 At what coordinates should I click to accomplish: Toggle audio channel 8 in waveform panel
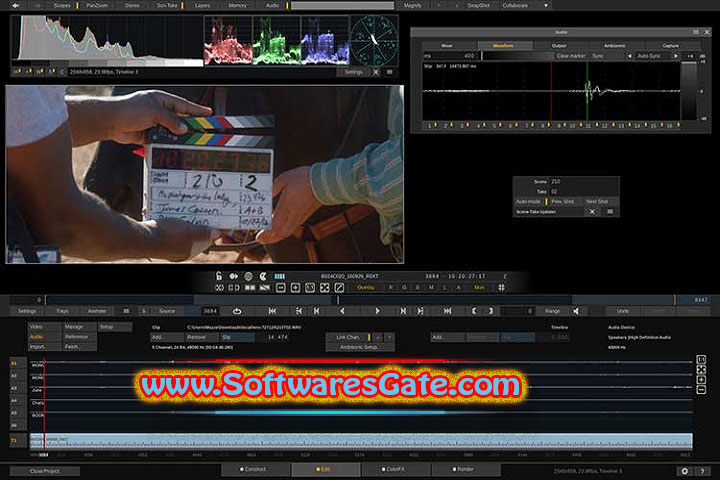pos(543,125)
